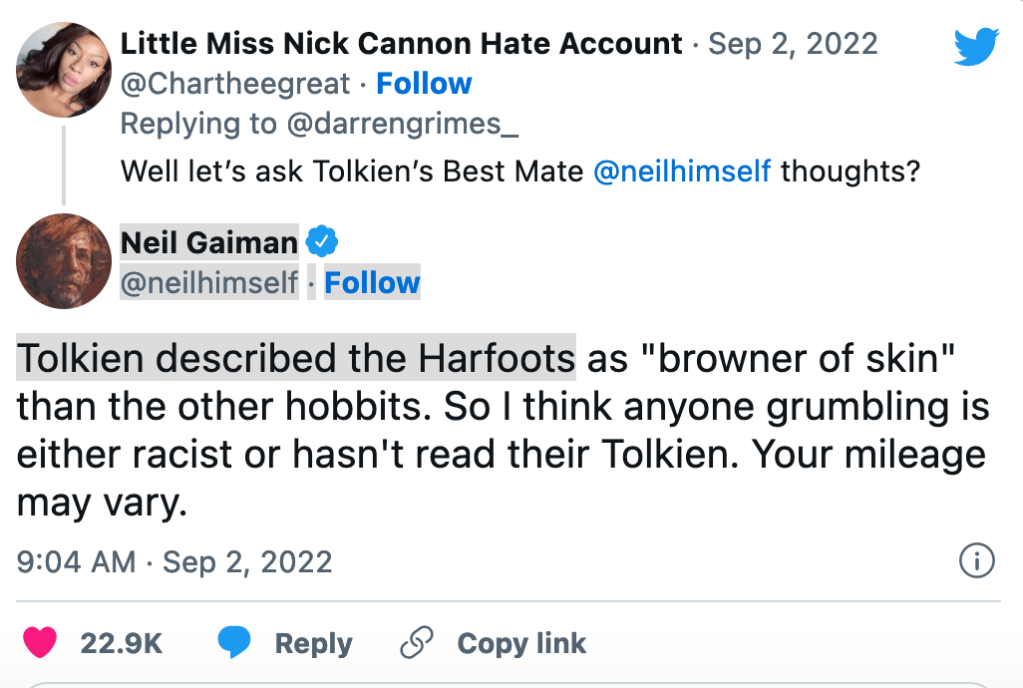Follow the @neilhimself account

(x=372, y=284)
